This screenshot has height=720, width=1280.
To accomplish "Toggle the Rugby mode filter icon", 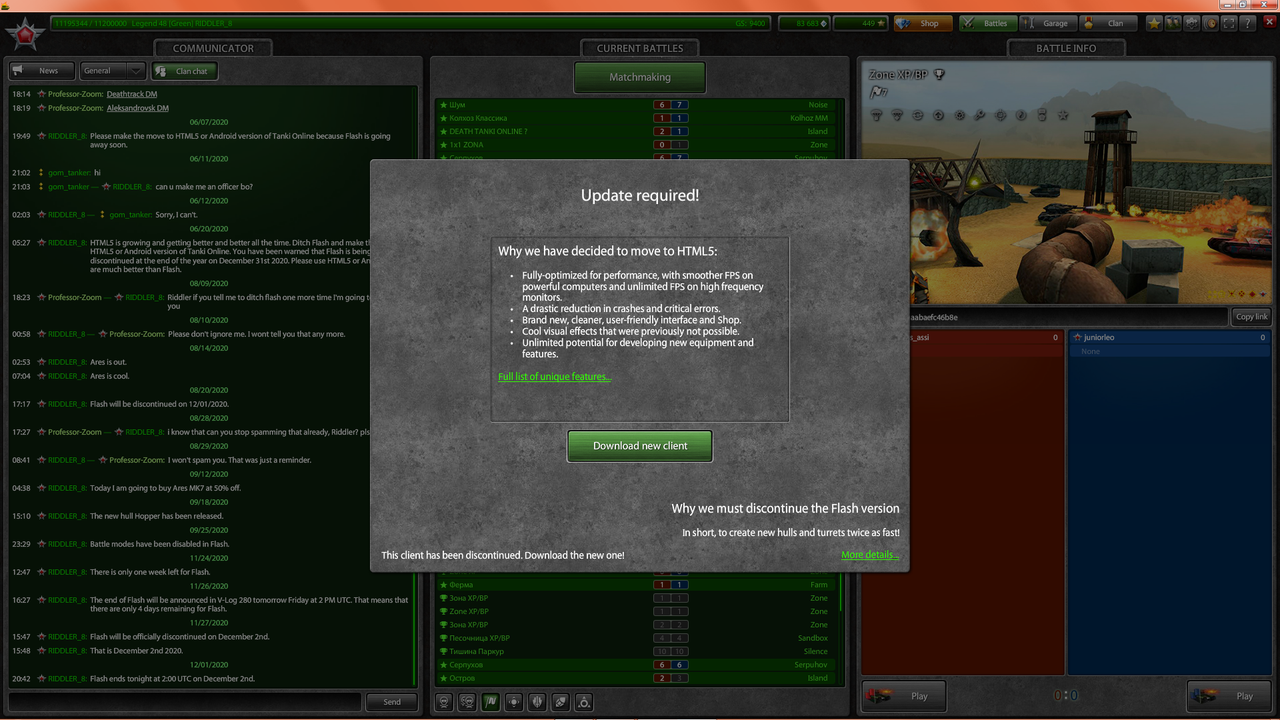I will pos(561,702).
